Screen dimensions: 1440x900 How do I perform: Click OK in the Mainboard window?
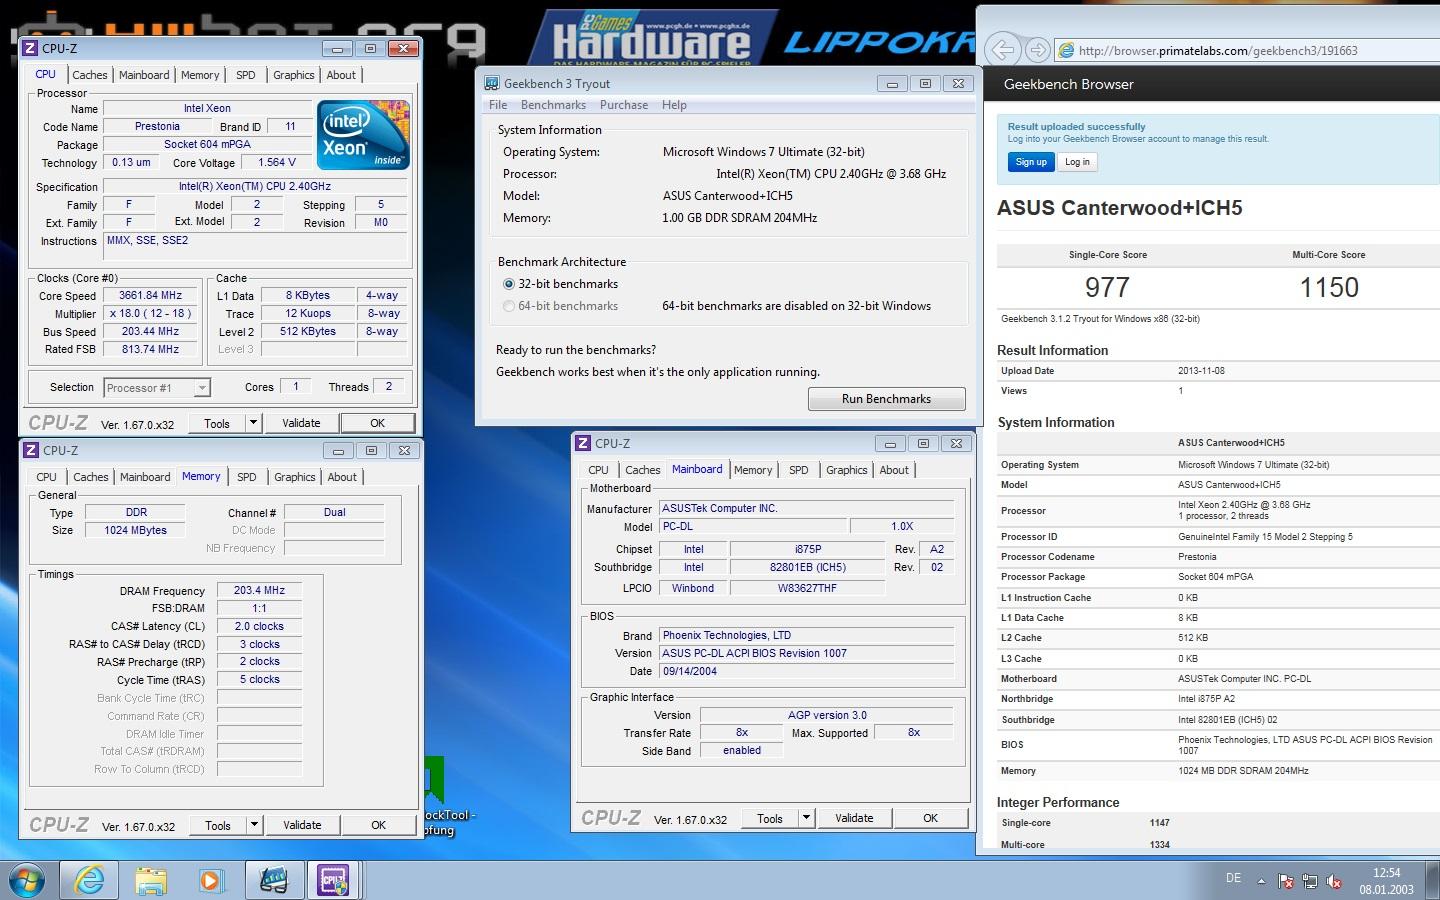pos(930,818)
